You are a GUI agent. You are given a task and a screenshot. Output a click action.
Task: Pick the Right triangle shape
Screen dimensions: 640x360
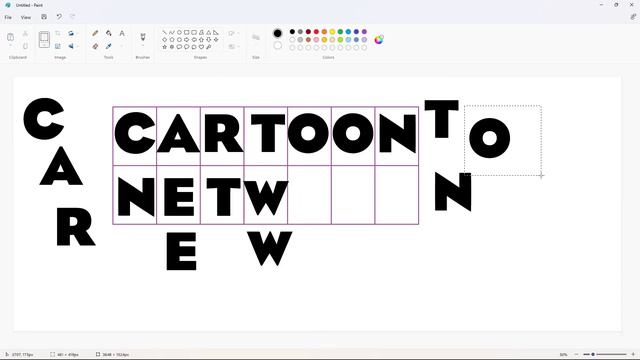[x=216, y=32]
